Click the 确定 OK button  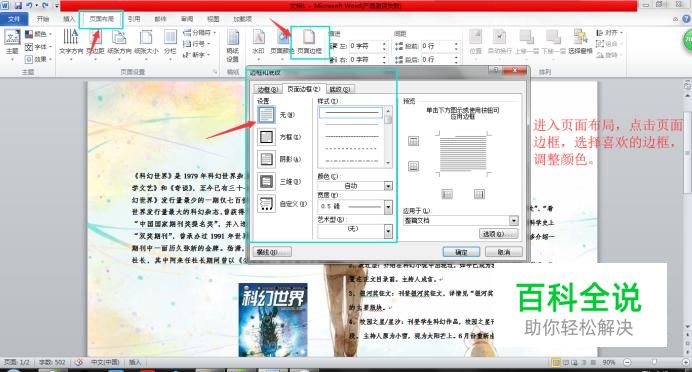click(461, 252)
